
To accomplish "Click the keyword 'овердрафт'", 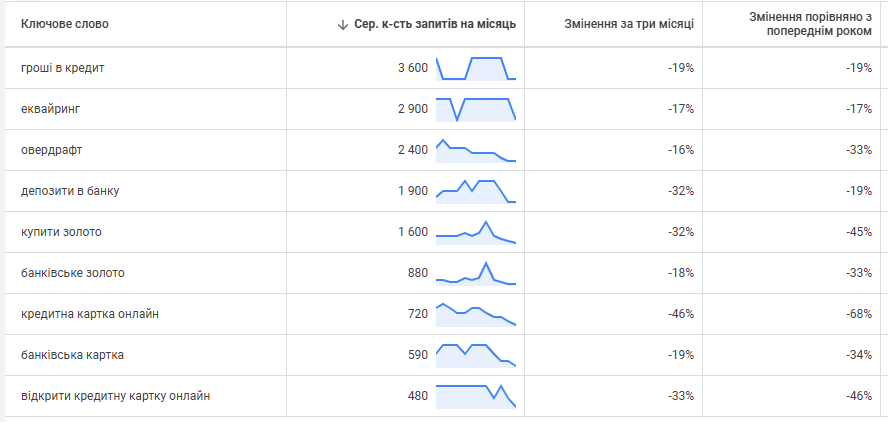I will pos(51,150).
